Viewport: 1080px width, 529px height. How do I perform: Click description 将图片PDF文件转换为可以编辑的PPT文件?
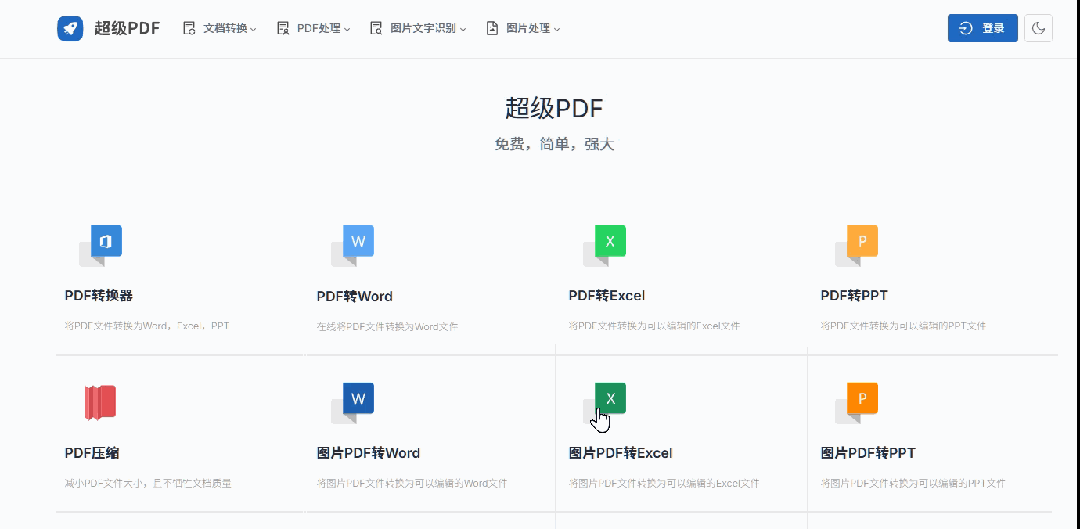click(913, 484)
